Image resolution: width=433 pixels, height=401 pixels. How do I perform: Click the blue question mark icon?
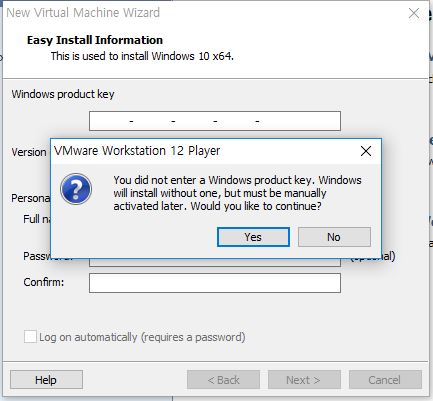[x=76, y=189]
